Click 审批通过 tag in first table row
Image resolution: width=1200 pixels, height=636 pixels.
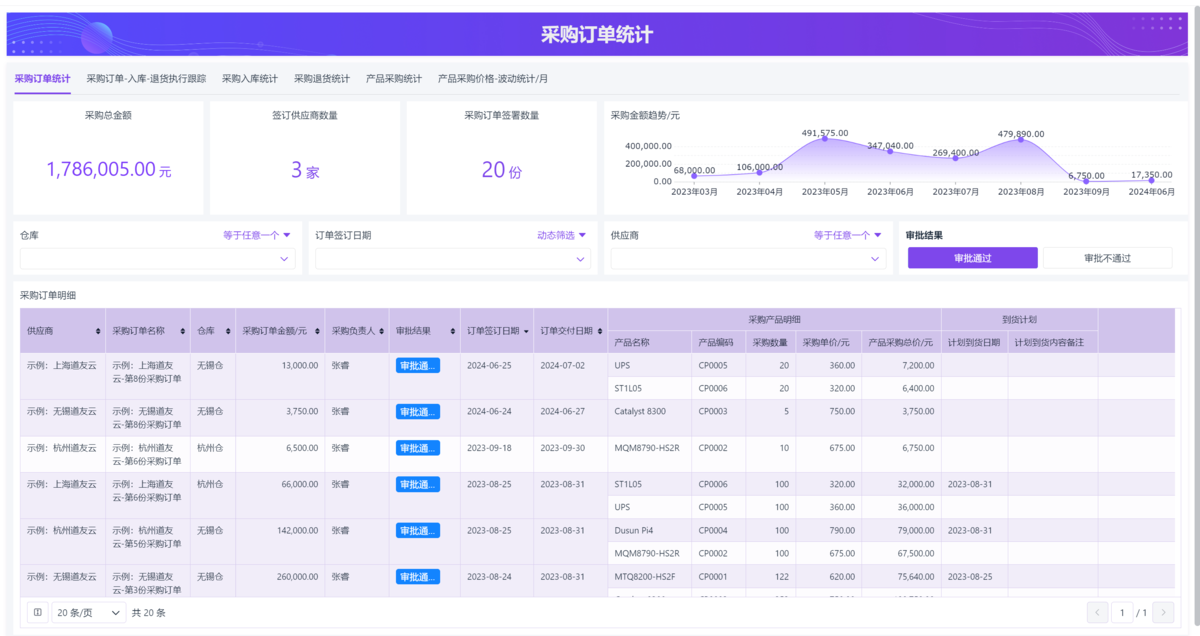pos(417,366)
